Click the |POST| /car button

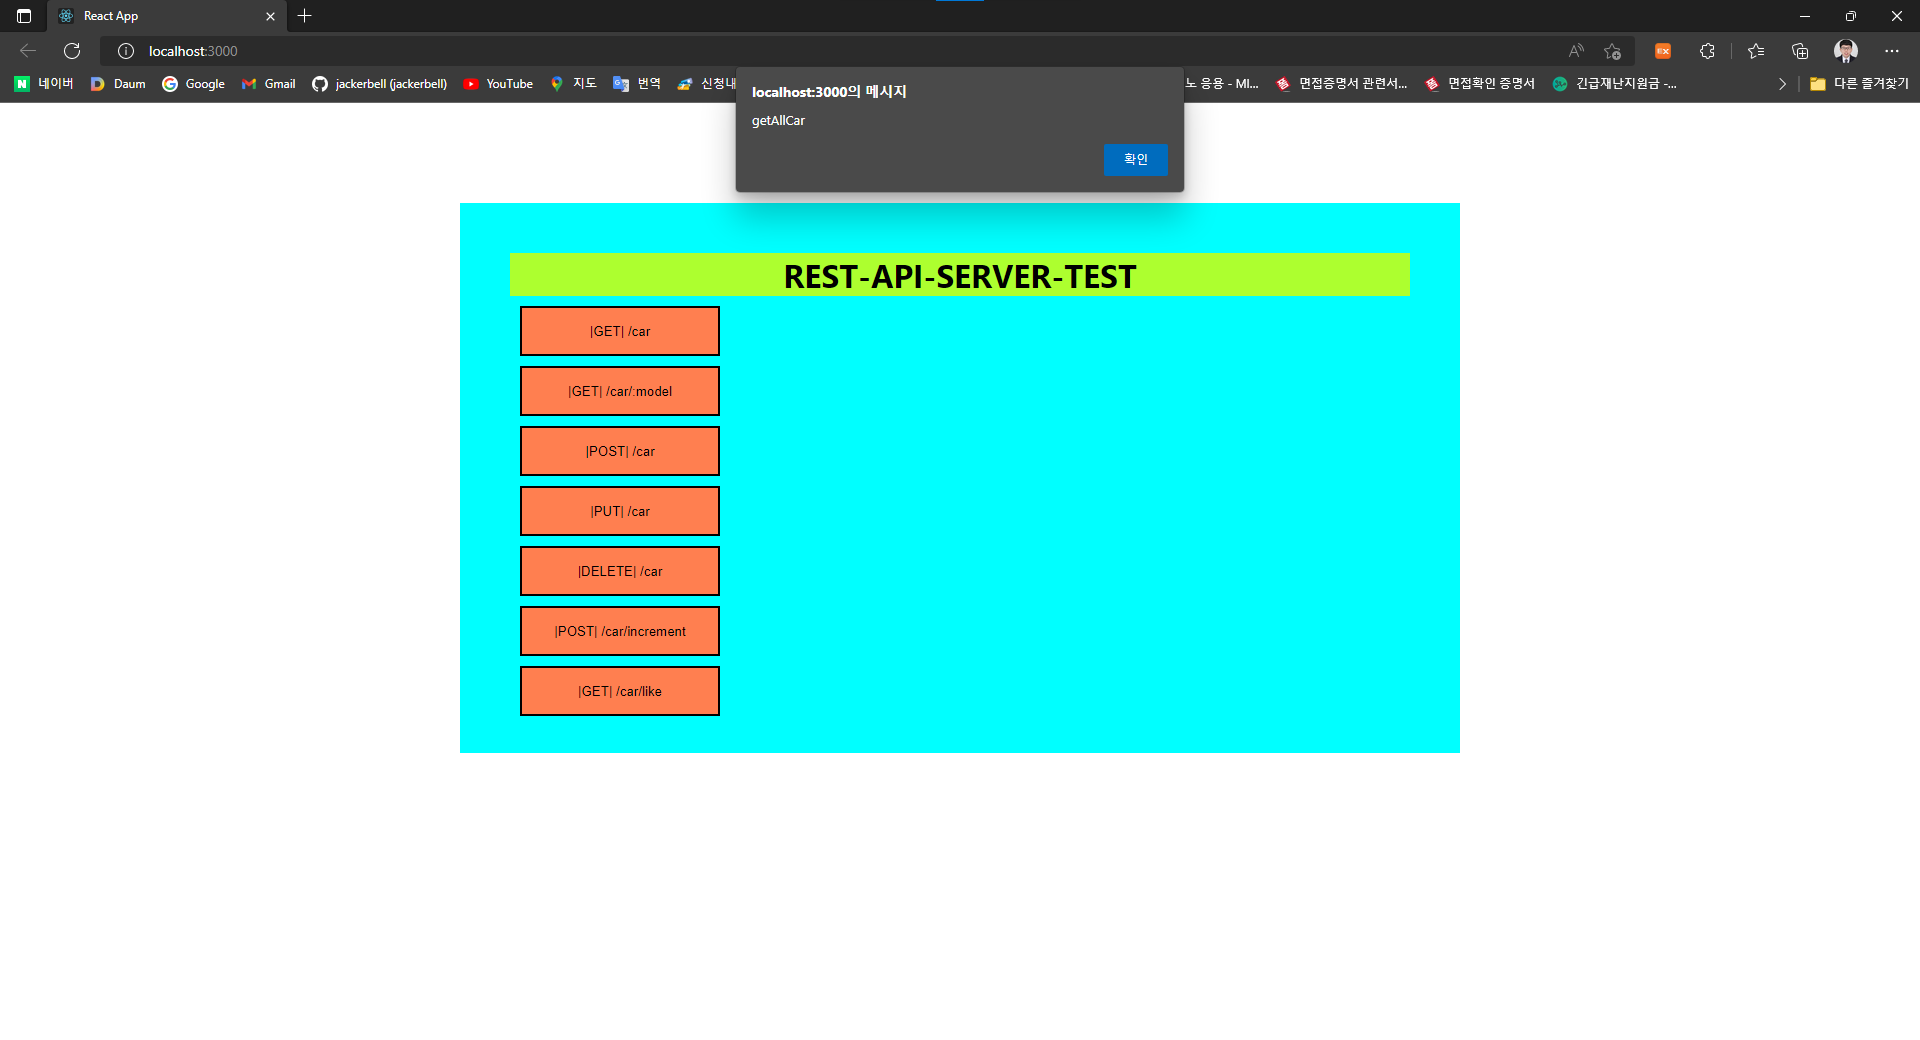(x=620, y=451)
